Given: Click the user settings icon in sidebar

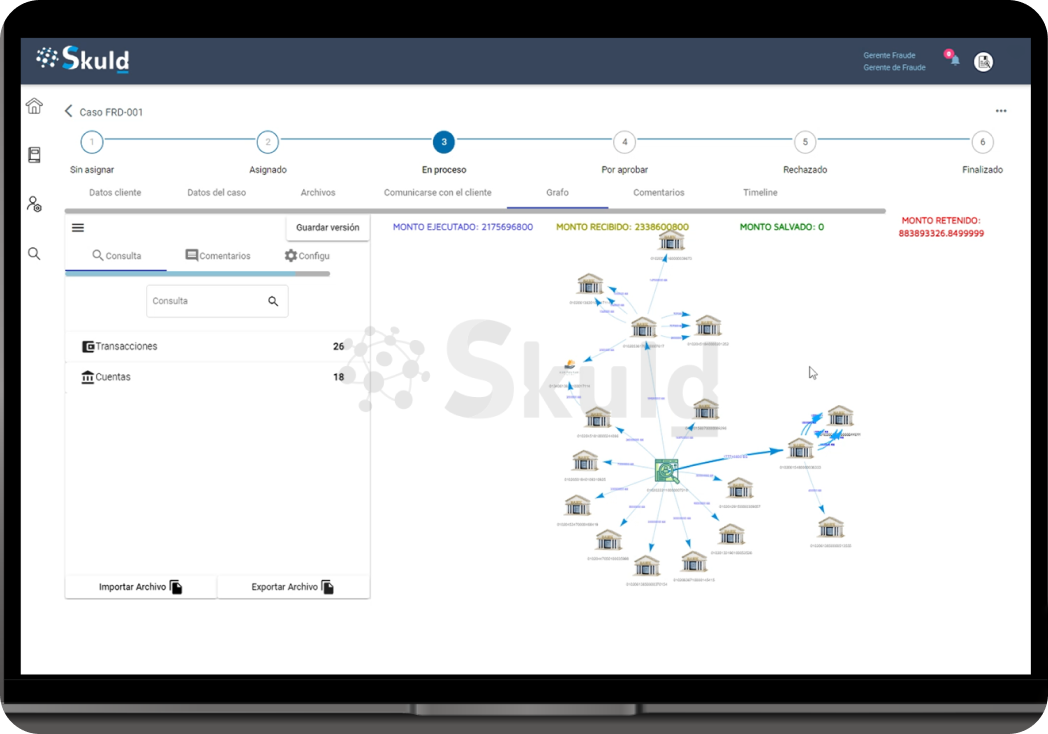Looking at the screenshot, I should coord(34,204).
